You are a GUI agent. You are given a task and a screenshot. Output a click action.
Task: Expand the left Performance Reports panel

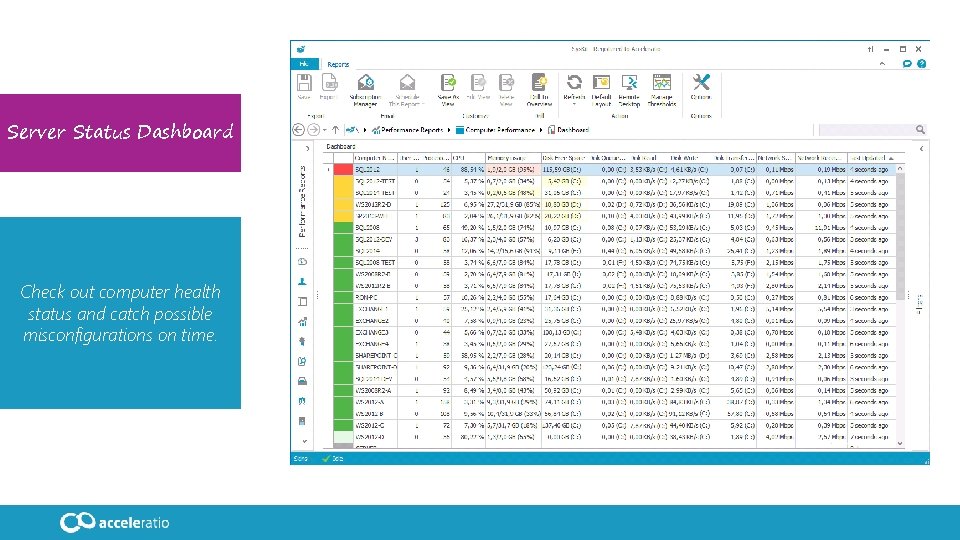307,148
